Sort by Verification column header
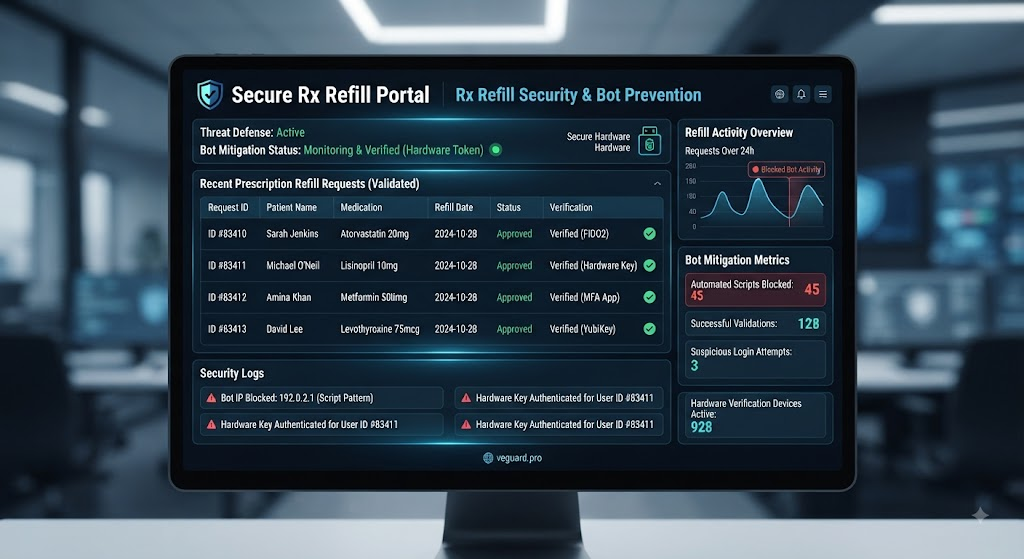1024x559 pixels. pos(571,207)
